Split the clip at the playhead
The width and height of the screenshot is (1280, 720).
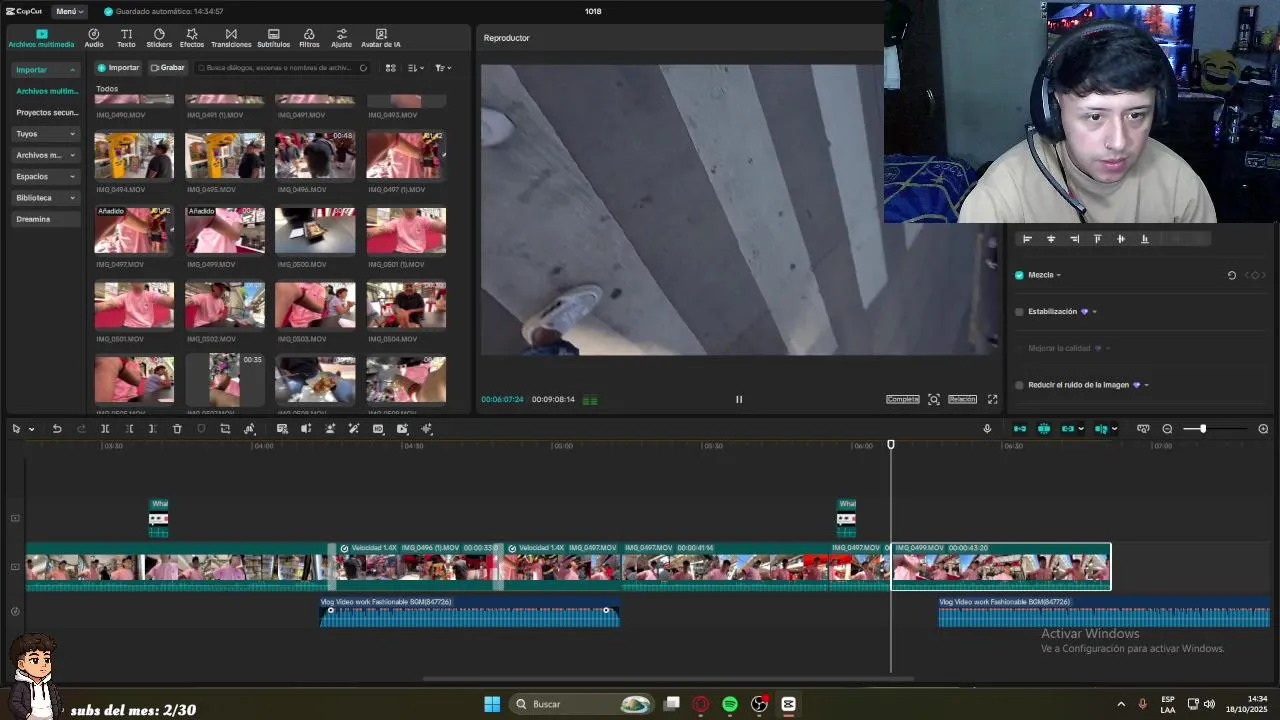pos(105,429)
